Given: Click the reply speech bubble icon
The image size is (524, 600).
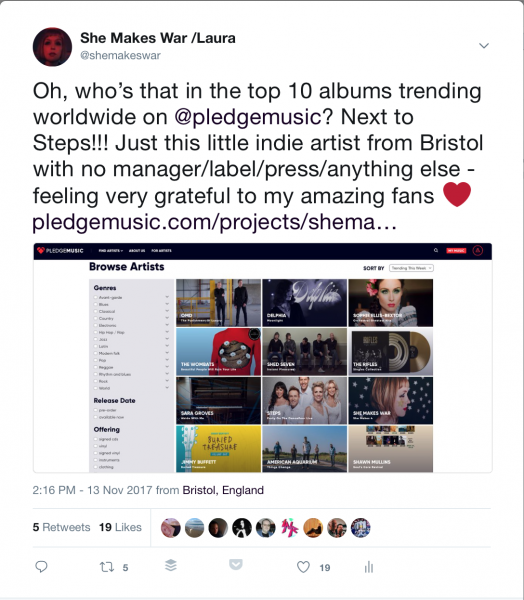Looking at the screenshot, I should [x=41, y=566].
